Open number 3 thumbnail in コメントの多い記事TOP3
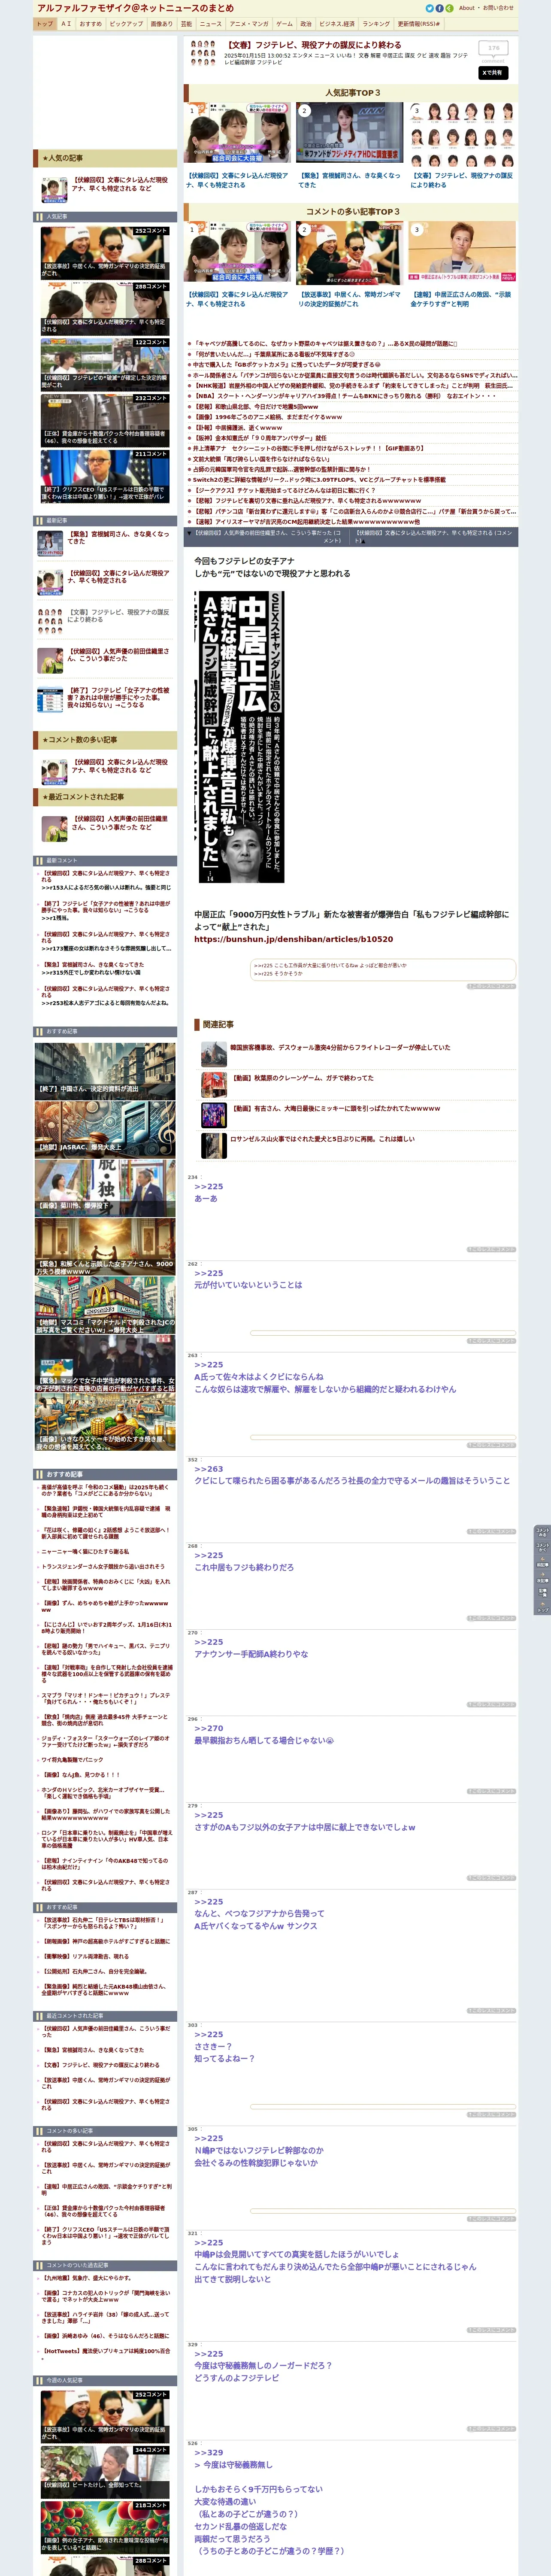 pyautogui.click(x=462, y=252)
